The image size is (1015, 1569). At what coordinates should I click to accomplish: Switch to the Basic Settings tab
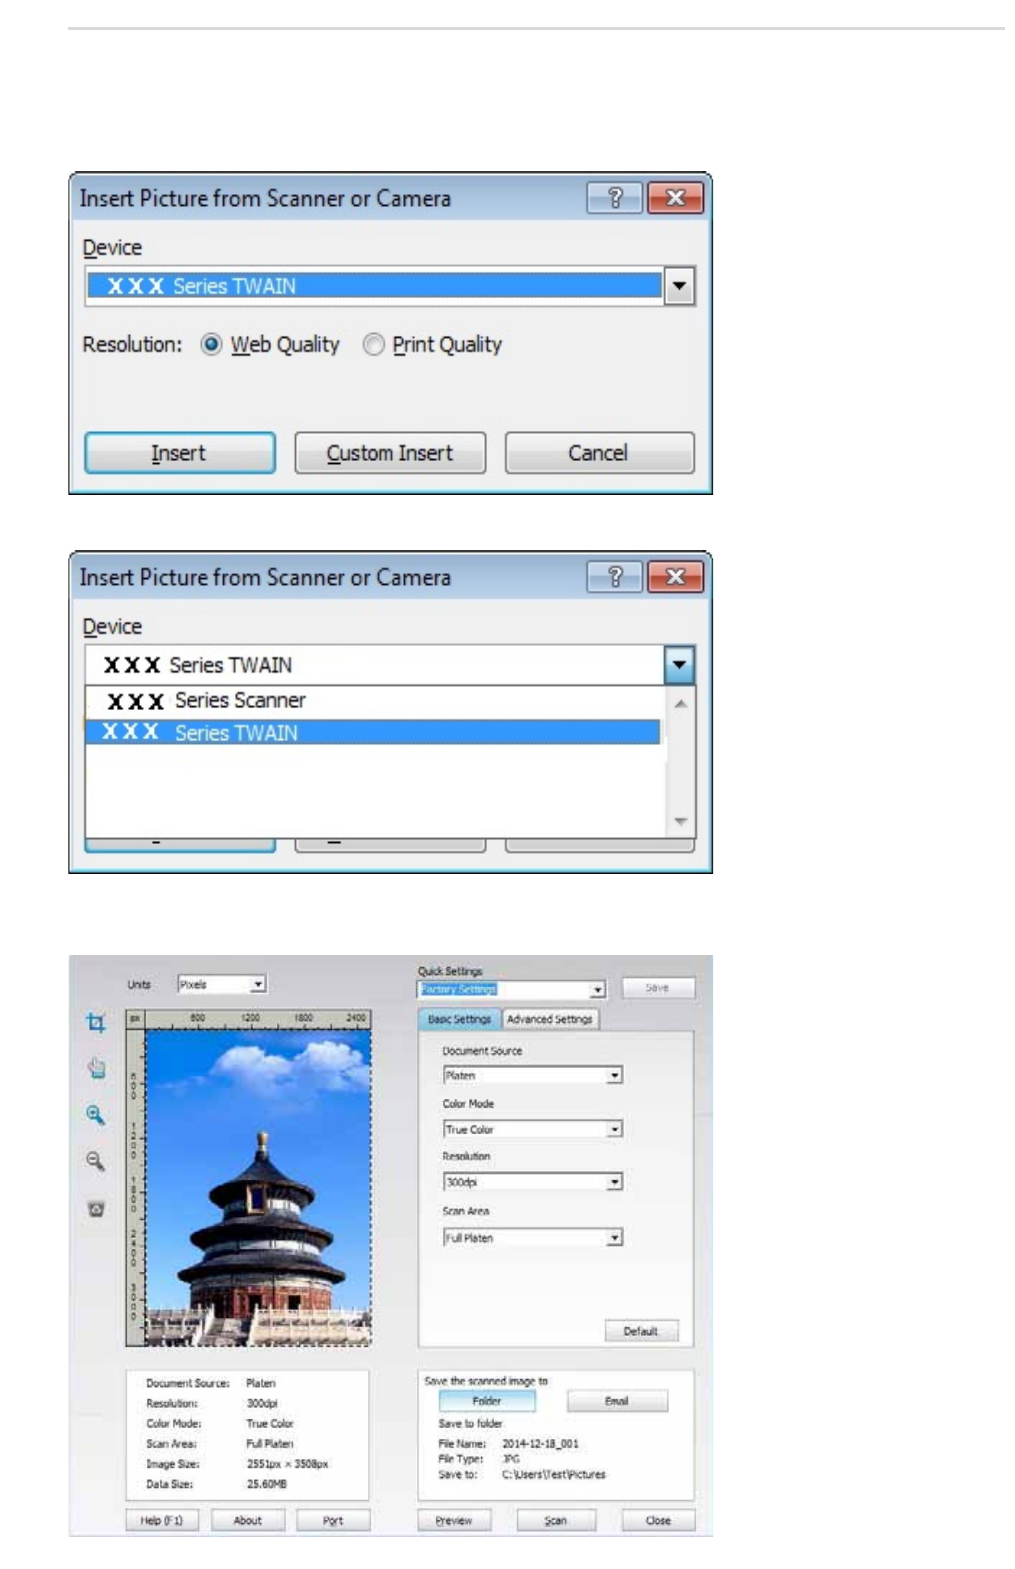pyautogui.click(x=459, y=1019)
